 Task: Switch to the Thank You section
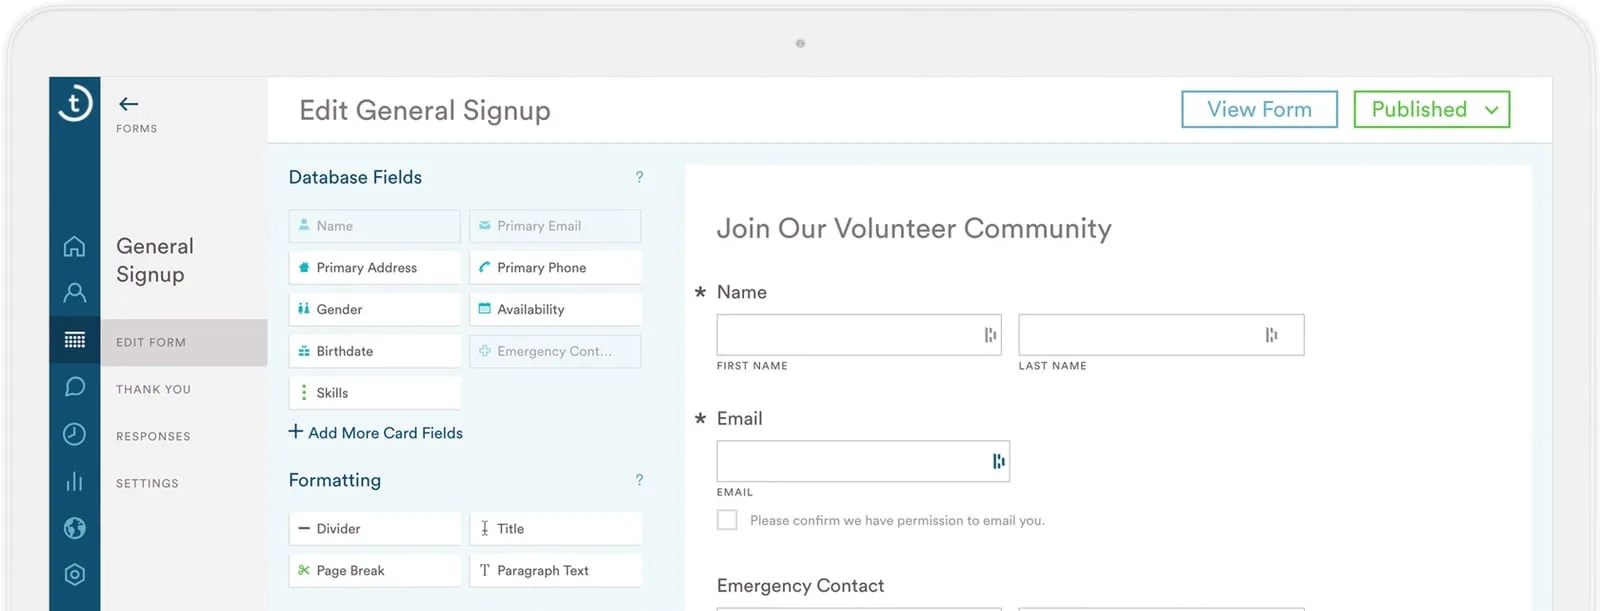(153, 389)
